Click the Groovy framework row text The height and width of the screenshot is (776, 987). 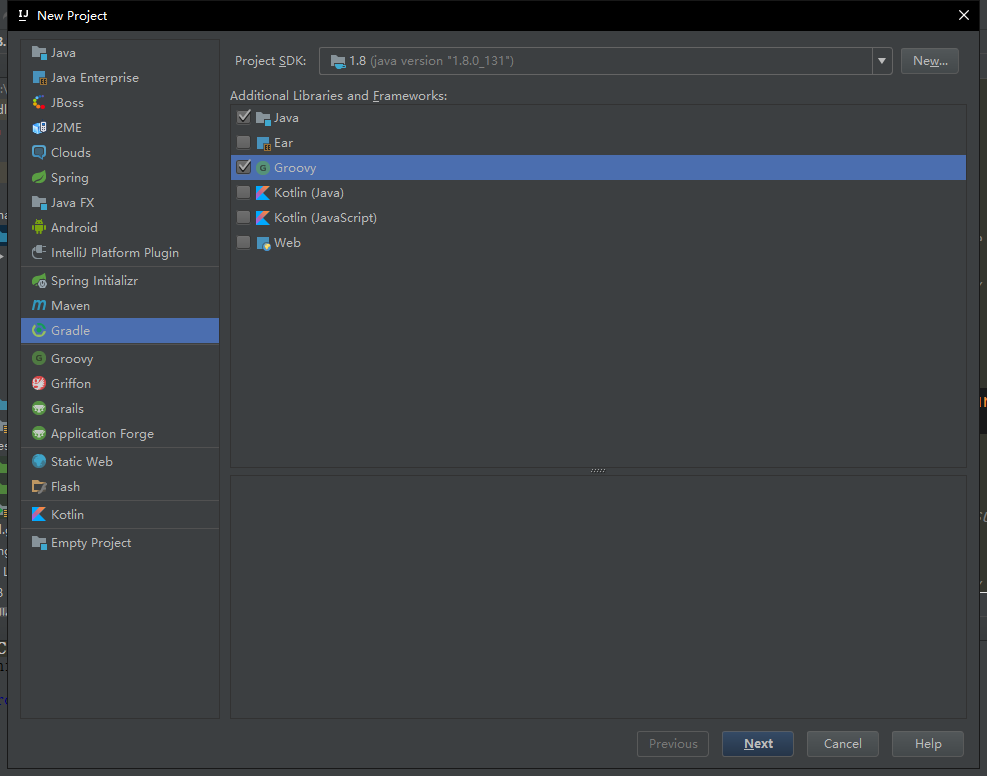click(x=295, y=168)
